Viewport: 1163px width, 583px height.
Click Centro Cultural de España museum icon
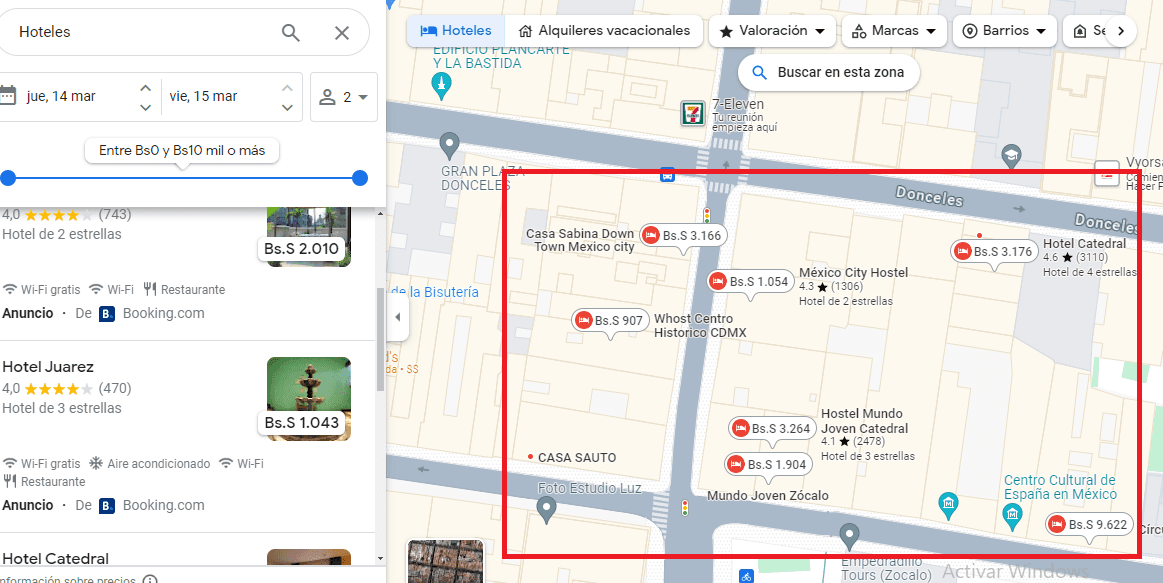pos(1012,516)
